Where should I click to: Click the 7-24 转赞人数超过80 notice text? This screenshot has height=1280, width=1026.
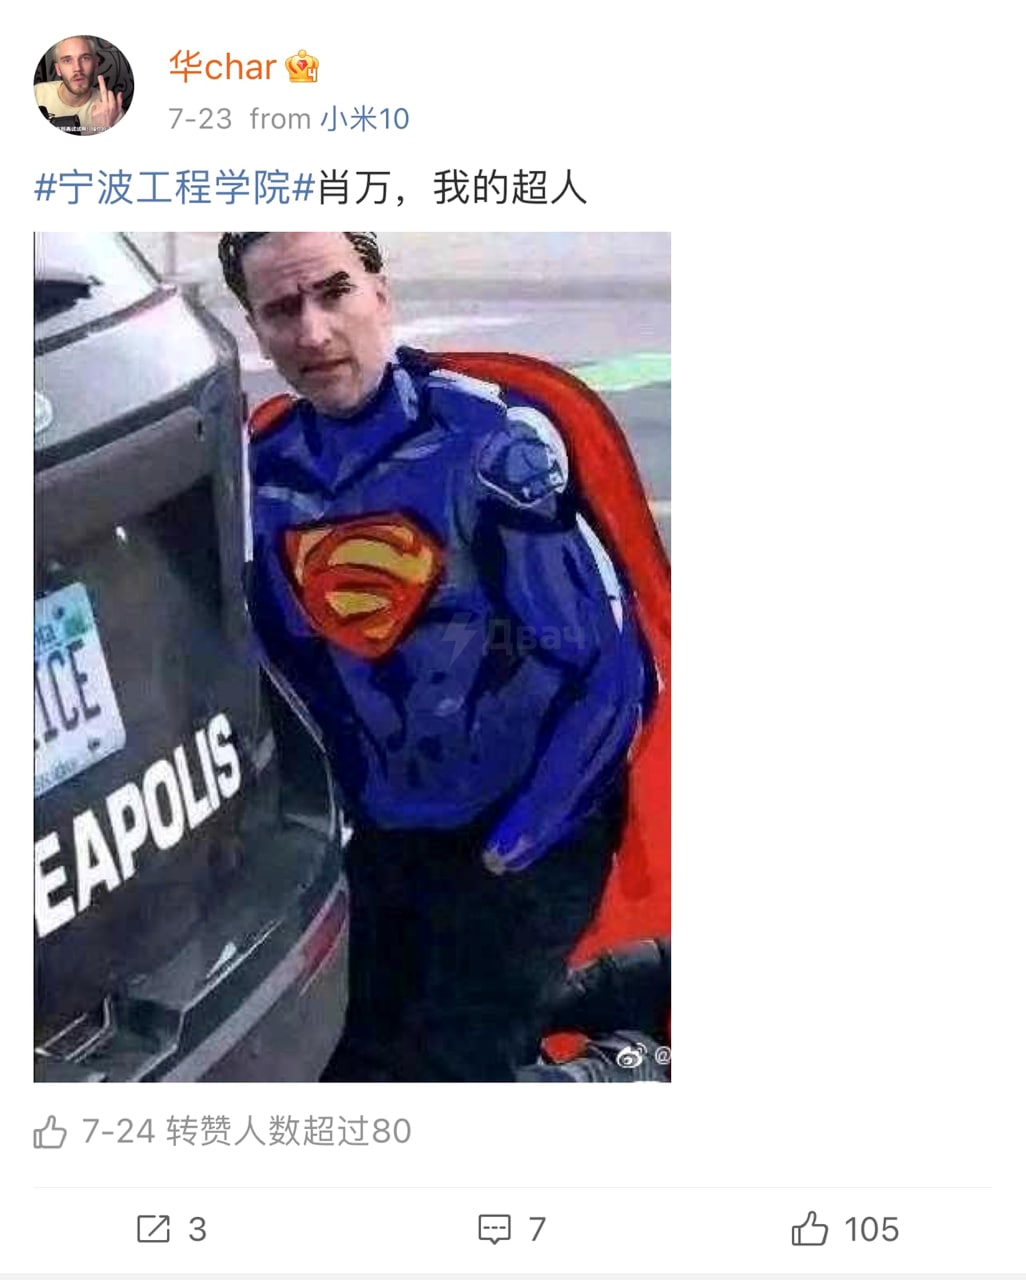point(246,1131)
